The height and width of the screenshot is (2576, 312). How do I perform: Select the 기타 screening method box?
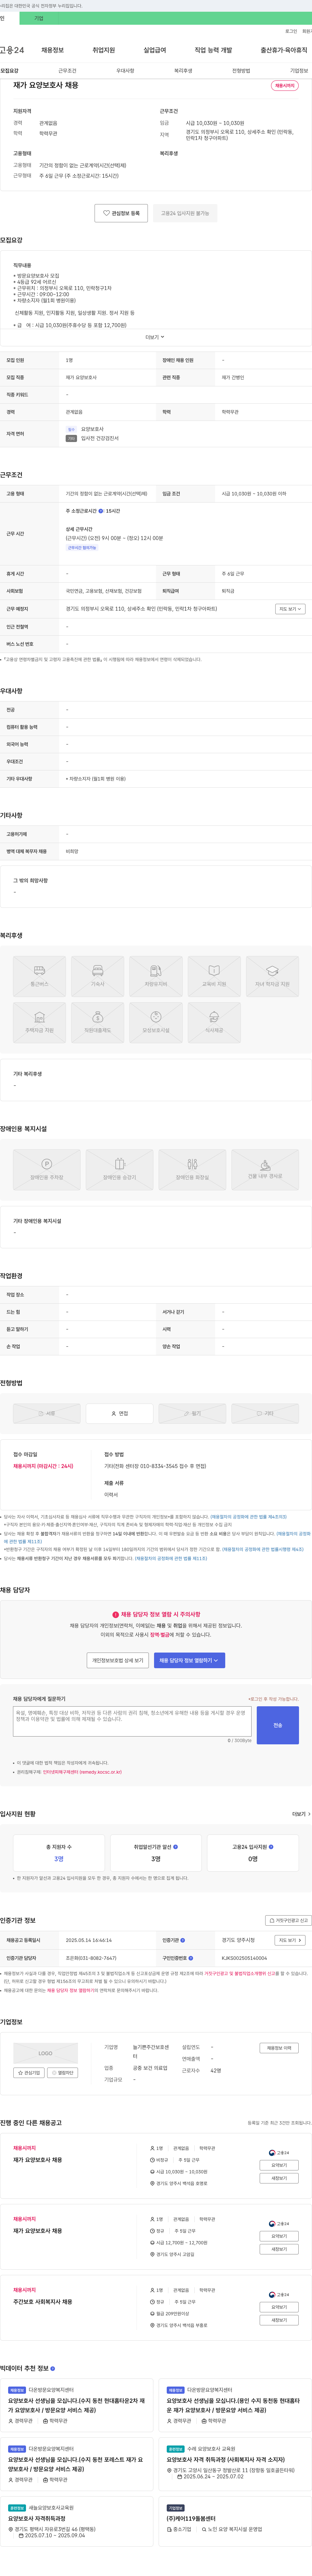pos(265,1413)
